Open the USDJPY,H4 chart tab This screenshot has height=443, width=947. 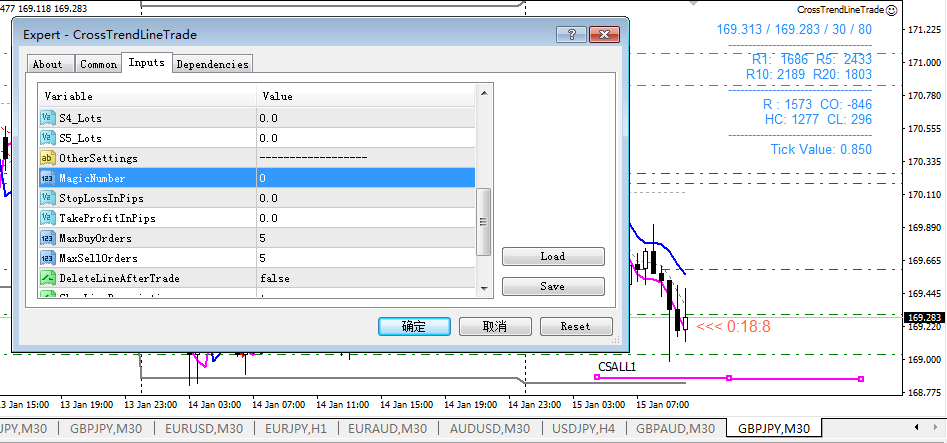coord(584,428)
